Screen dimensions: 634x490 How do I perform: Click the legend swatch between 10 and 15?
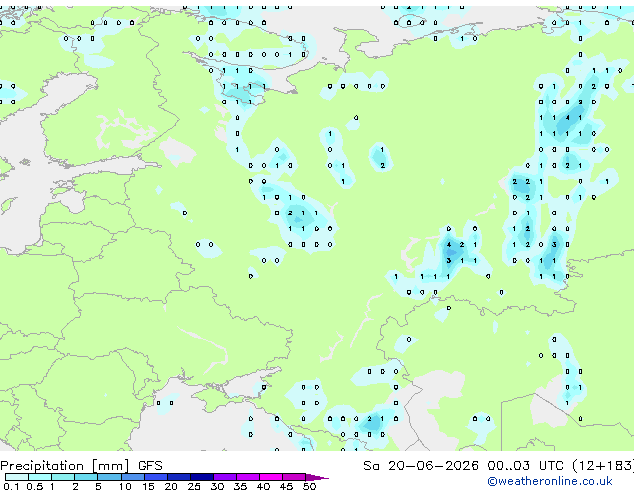click(x=132, y=477)
